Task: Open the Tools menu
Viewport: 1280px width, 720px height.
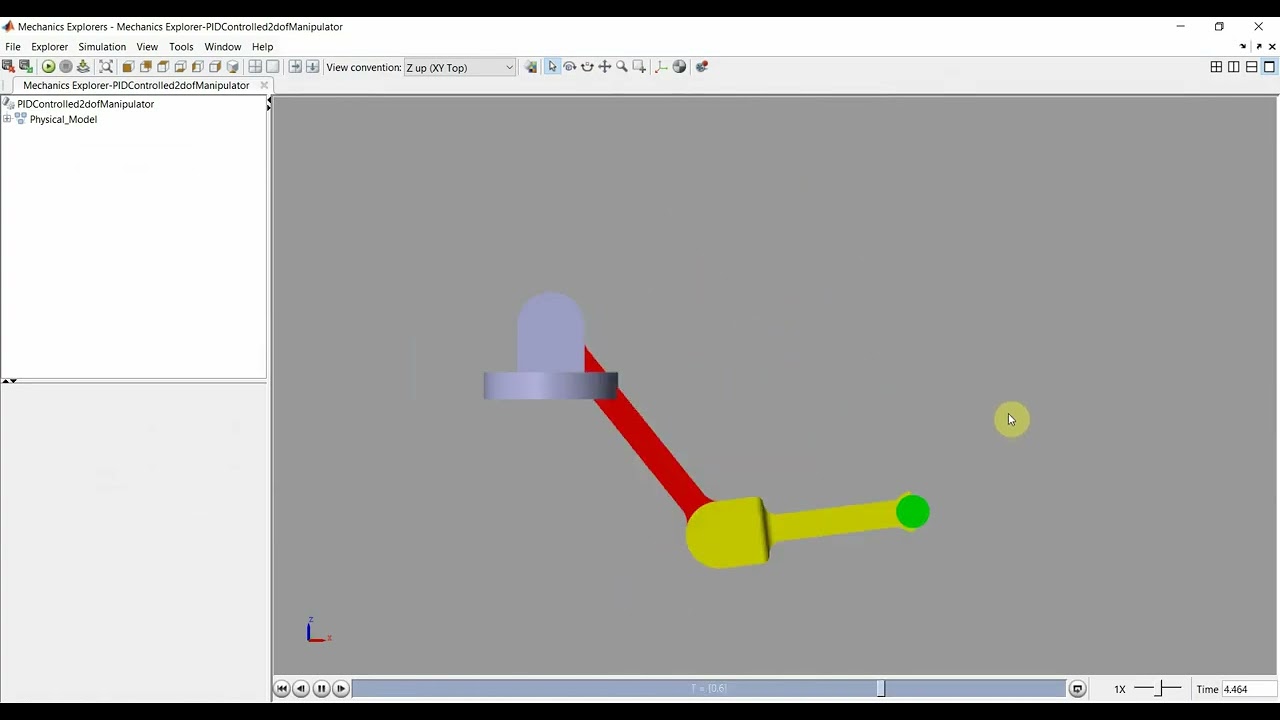Action: tap(181, 47)
